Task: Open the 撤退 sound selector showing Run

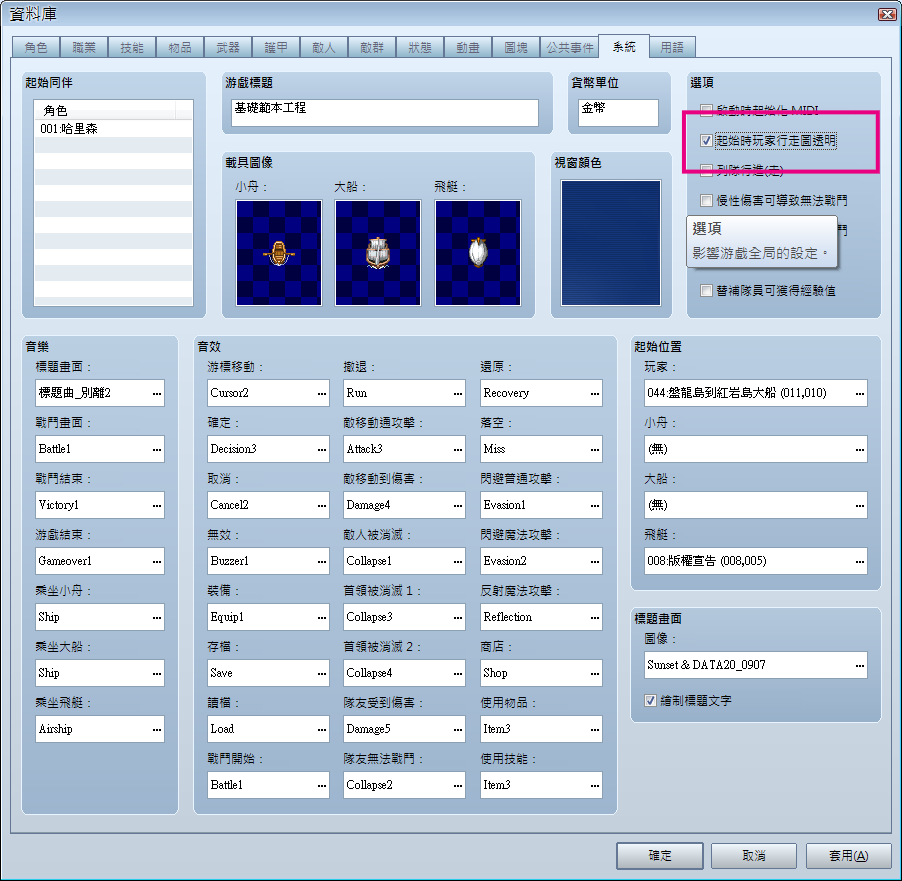Action: click(x=404, y=393)
